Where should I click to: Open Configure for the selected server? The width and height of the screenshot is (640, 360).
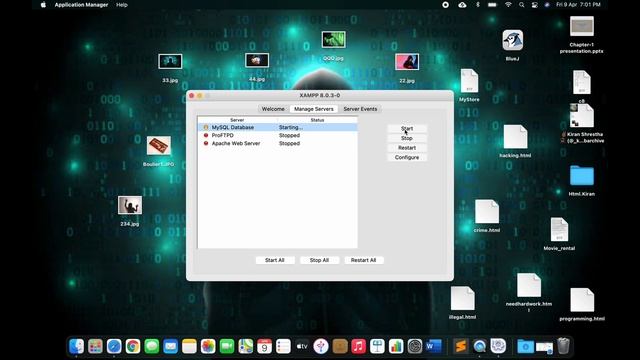click(x=407, y=157)
